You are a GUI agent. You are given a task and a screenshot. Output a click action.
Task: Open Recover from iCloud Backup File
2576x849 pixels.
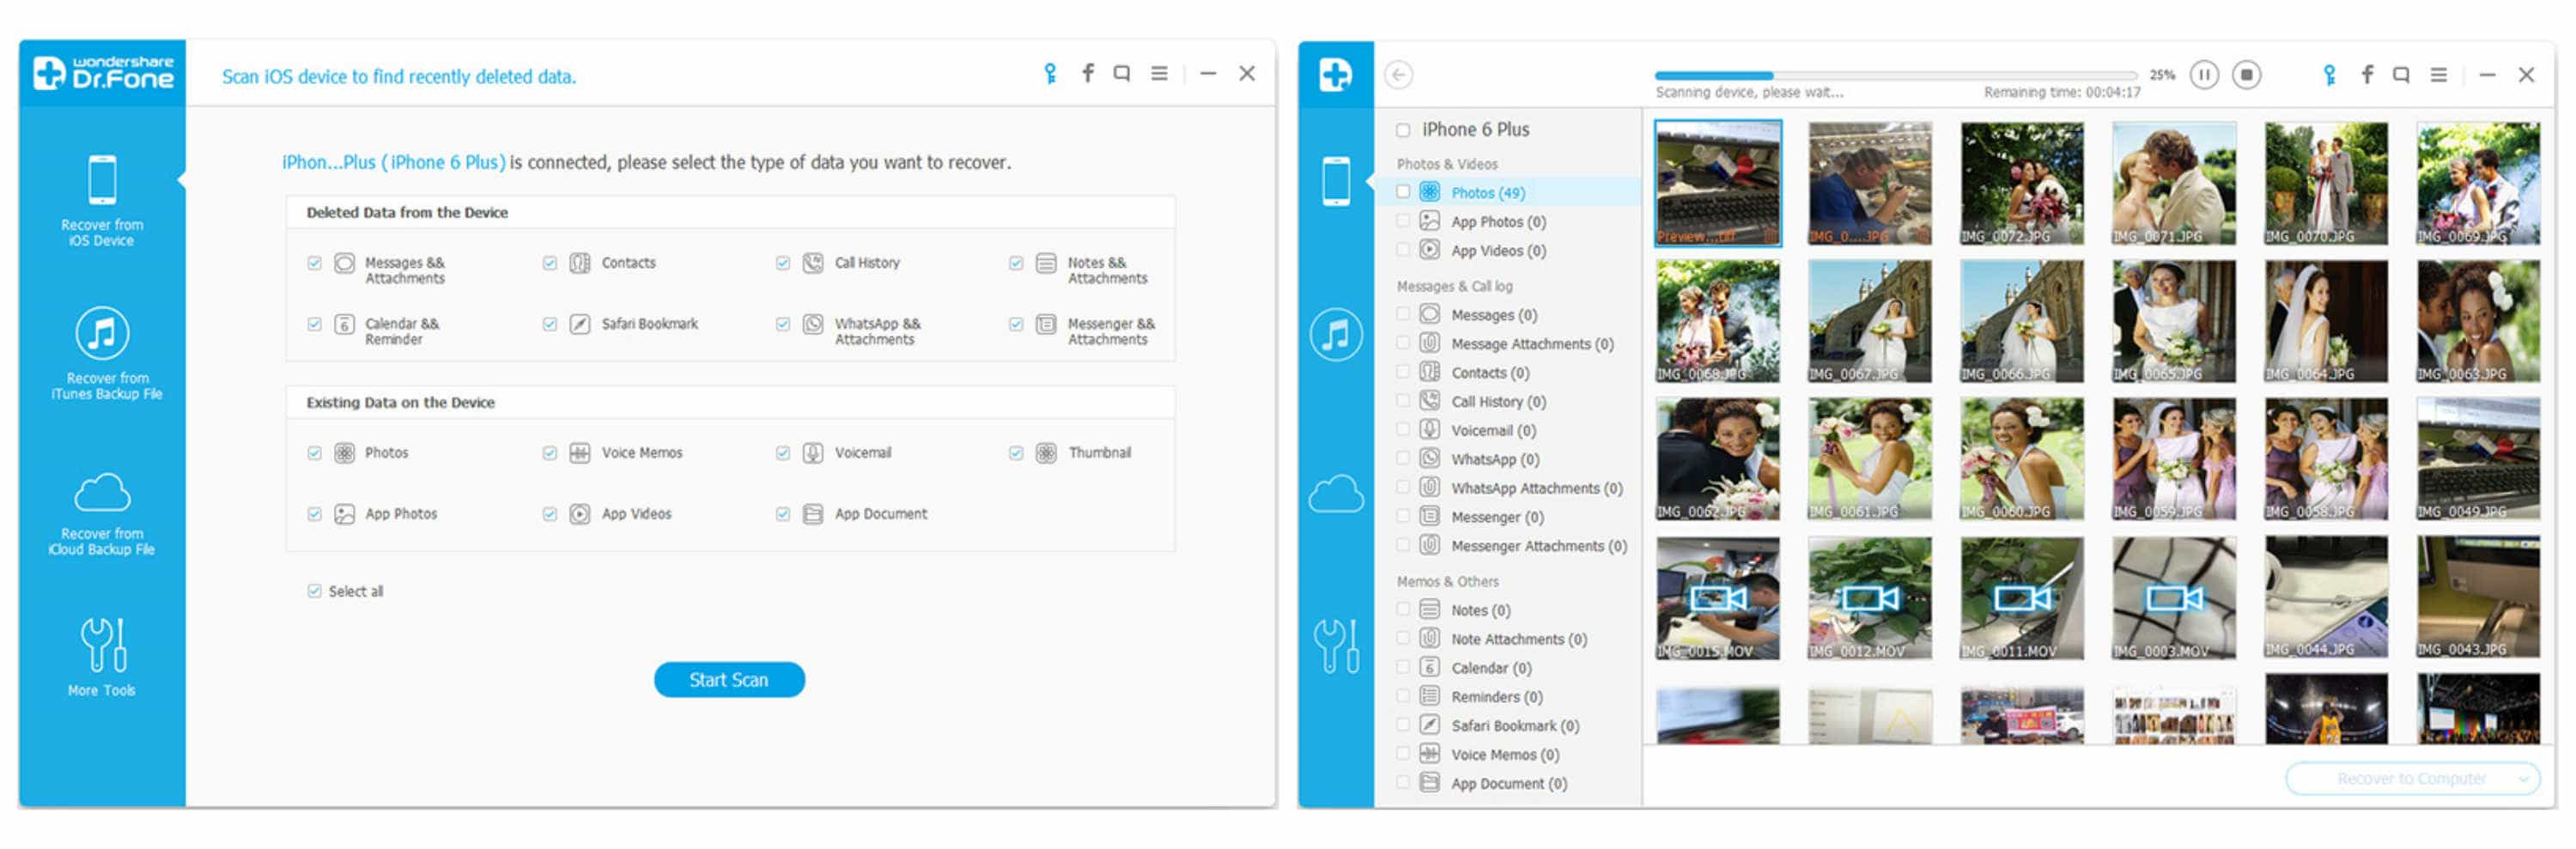pyautogui.click(x=101, y=513)
